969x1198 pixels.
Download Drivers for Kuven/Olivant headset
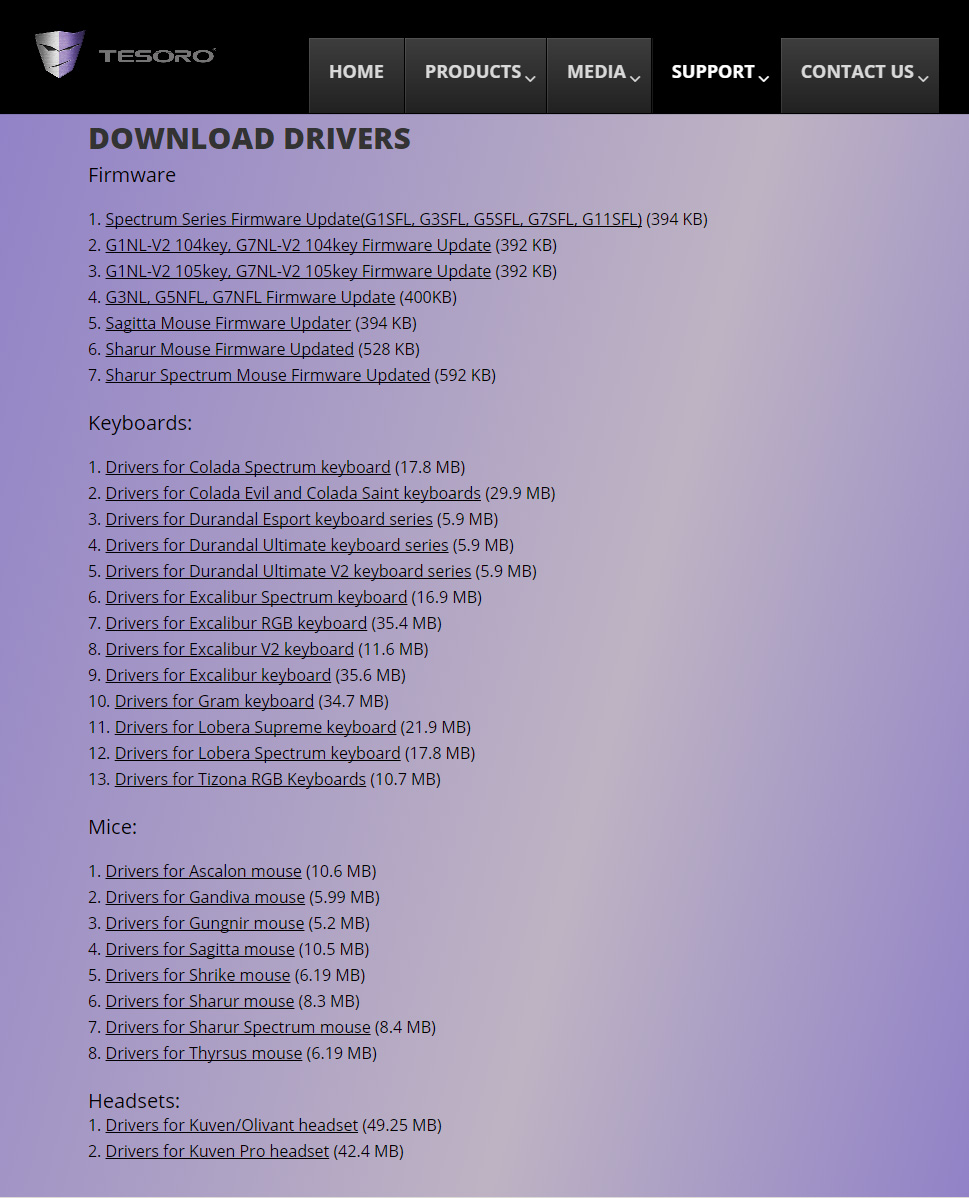(232, 1125)
